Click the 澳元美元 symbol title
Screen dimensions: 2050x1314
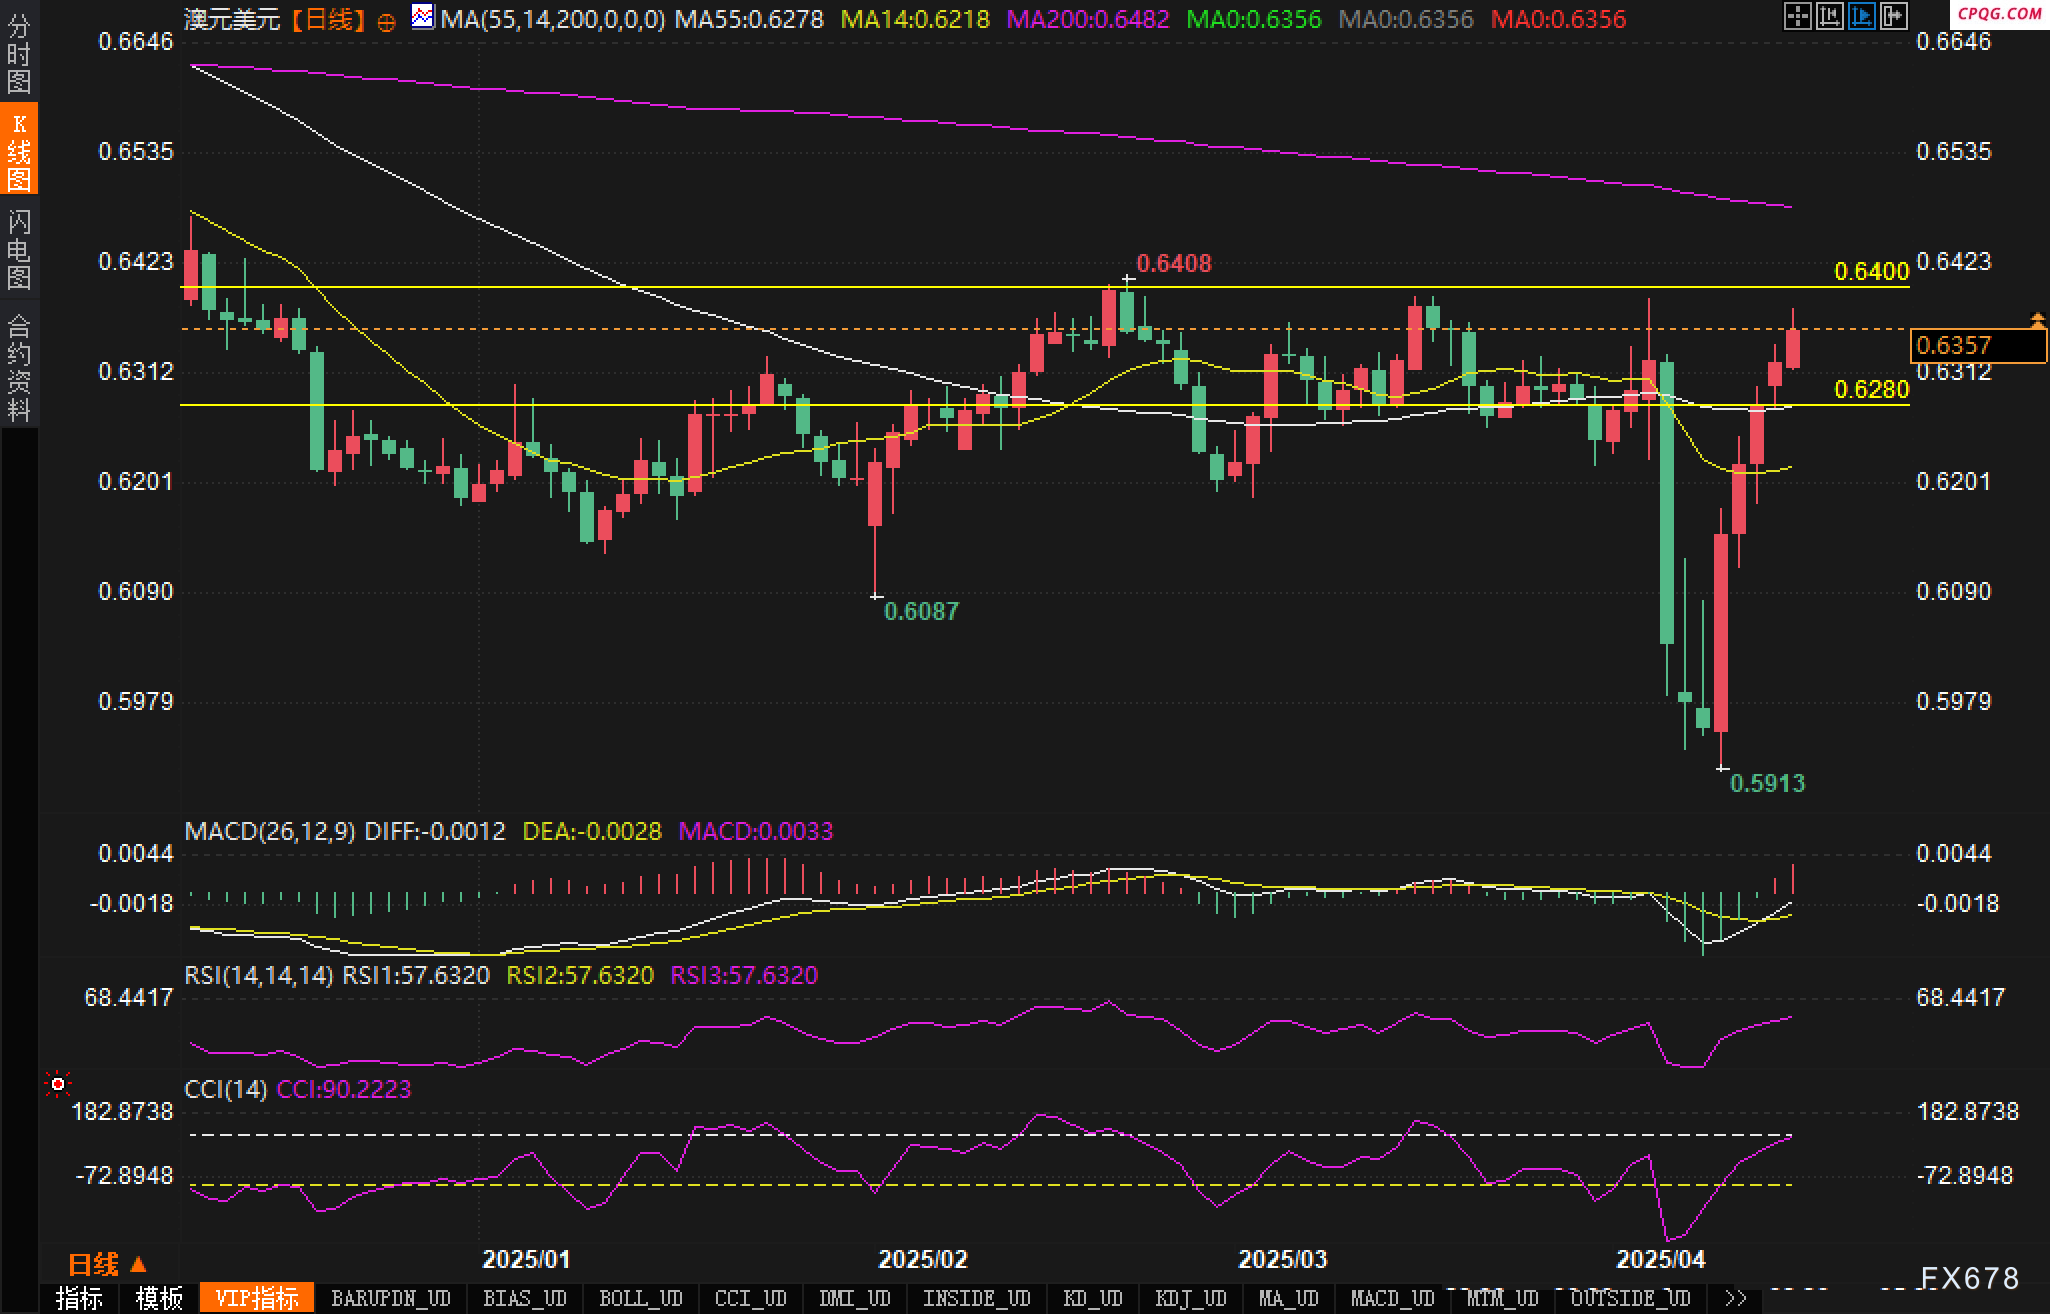(232, 19)
